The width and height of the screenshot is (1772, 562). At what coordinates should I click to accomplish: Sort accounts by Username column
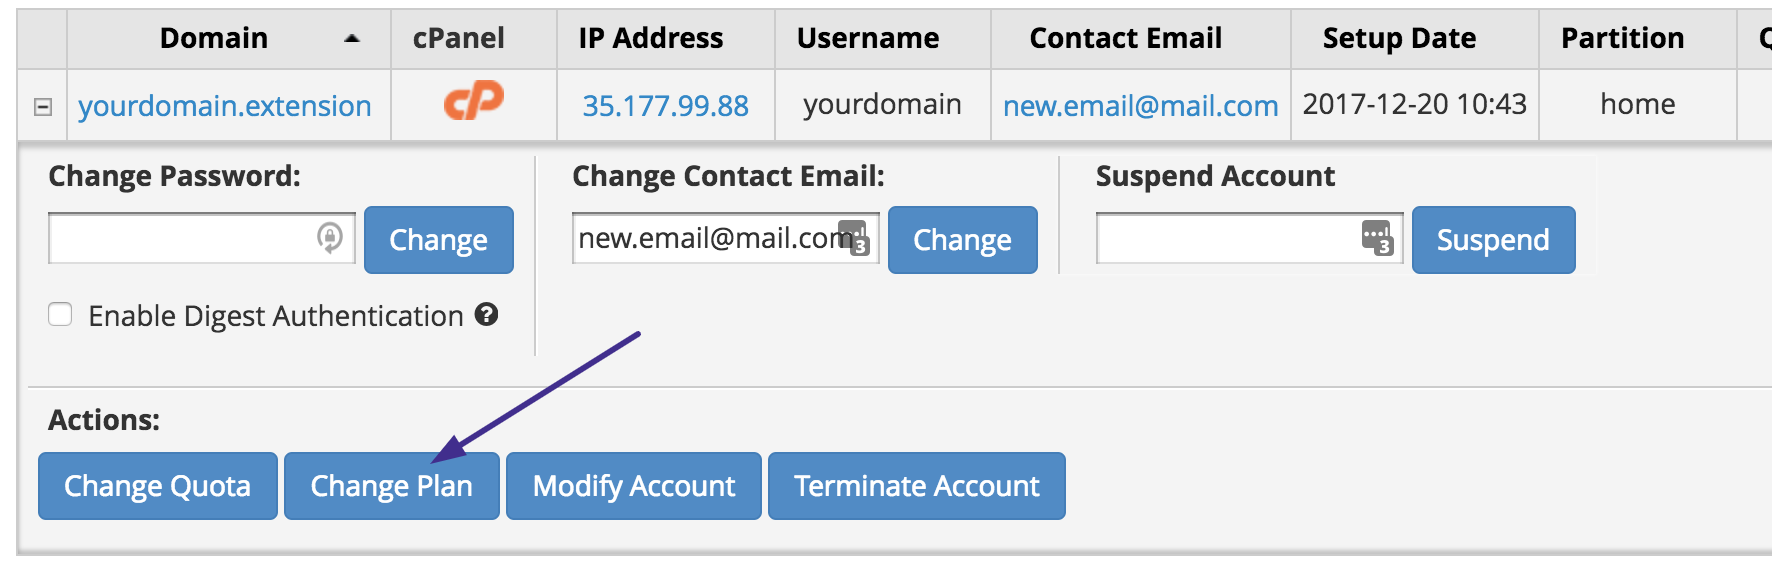tap(867, 38)
